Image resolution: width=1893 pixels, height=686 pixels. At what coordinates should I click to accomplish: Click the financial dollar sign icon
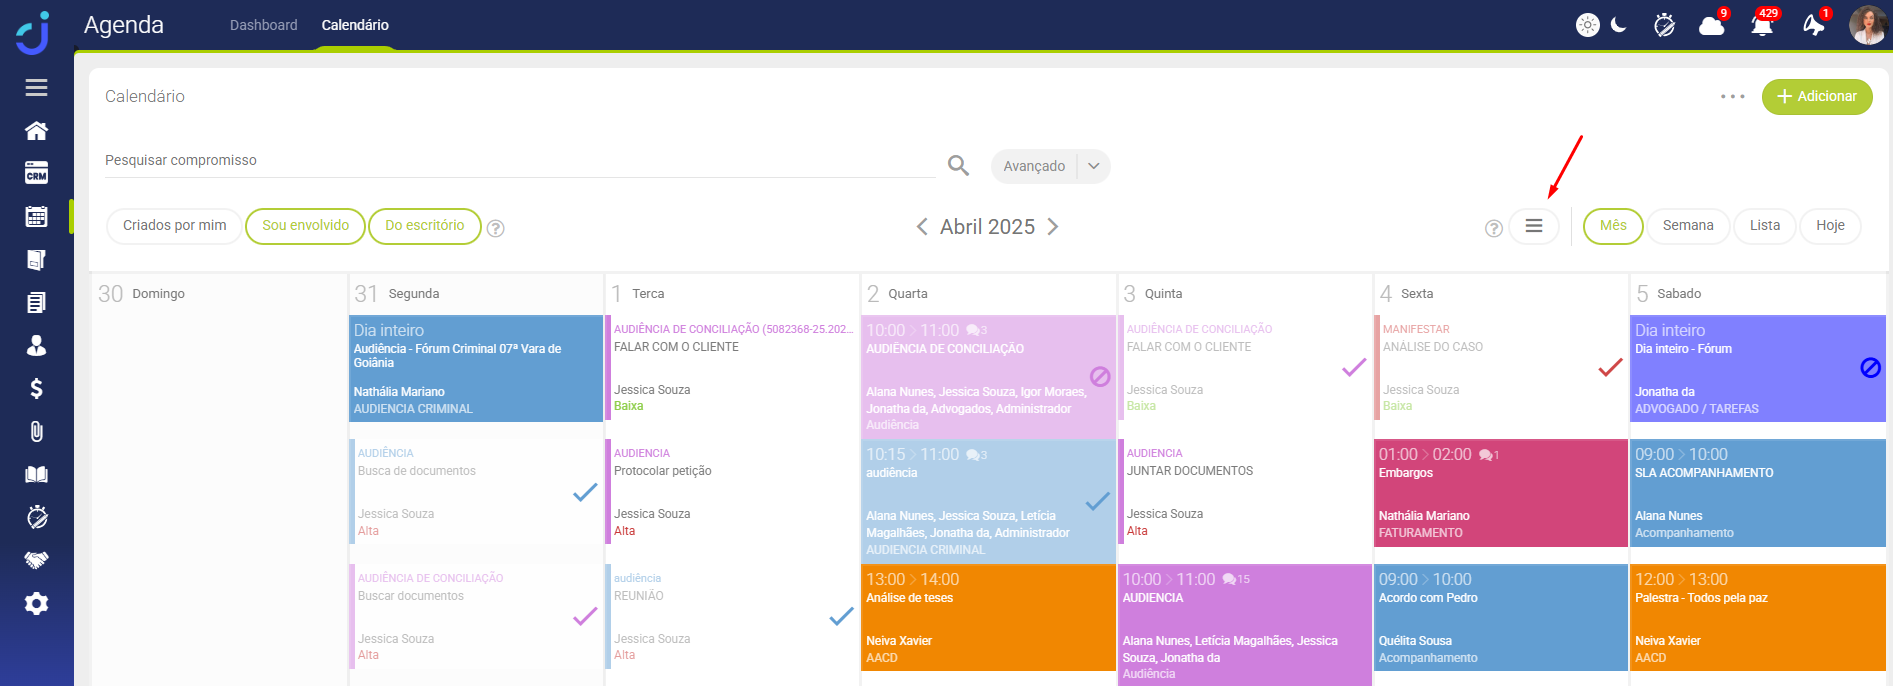coord(36,388)
